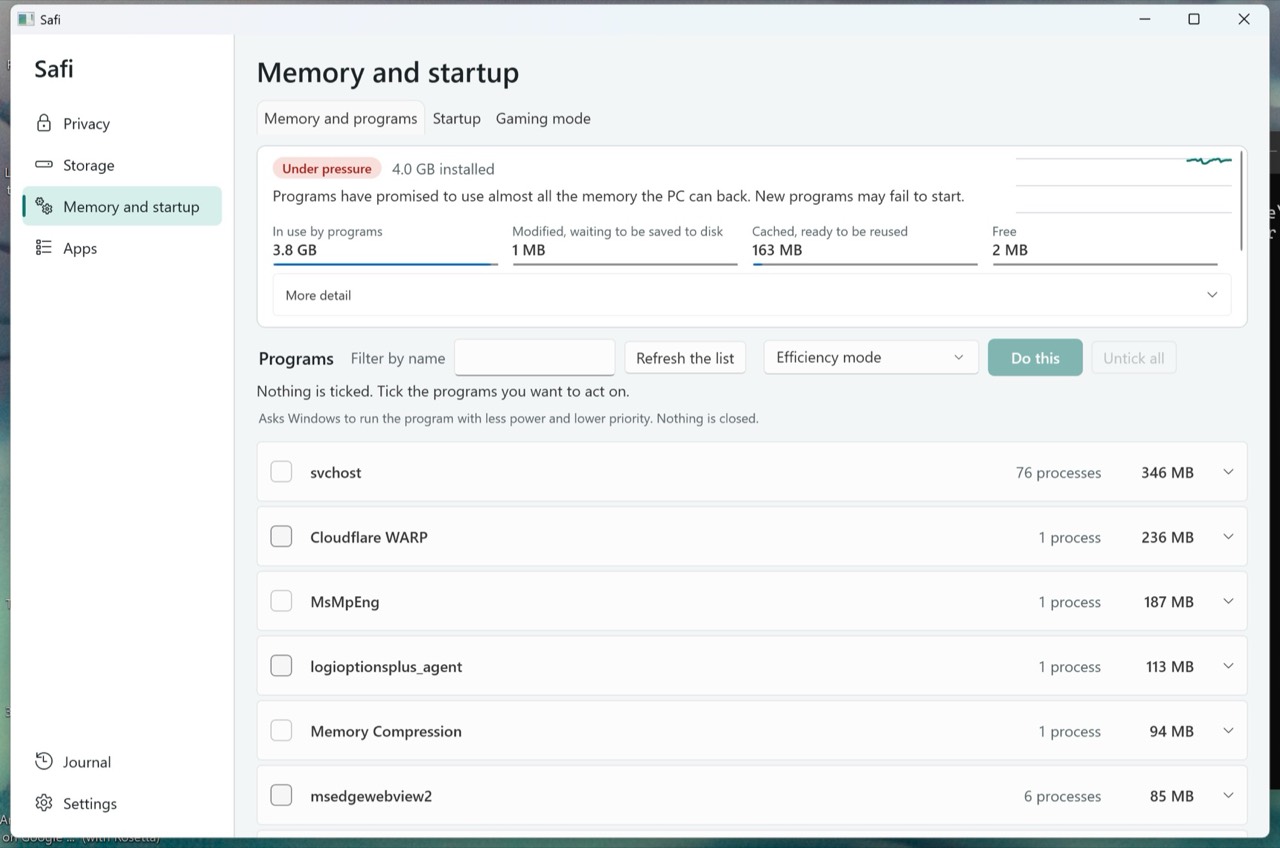Click the Journal history clock icon

(43, 761)
